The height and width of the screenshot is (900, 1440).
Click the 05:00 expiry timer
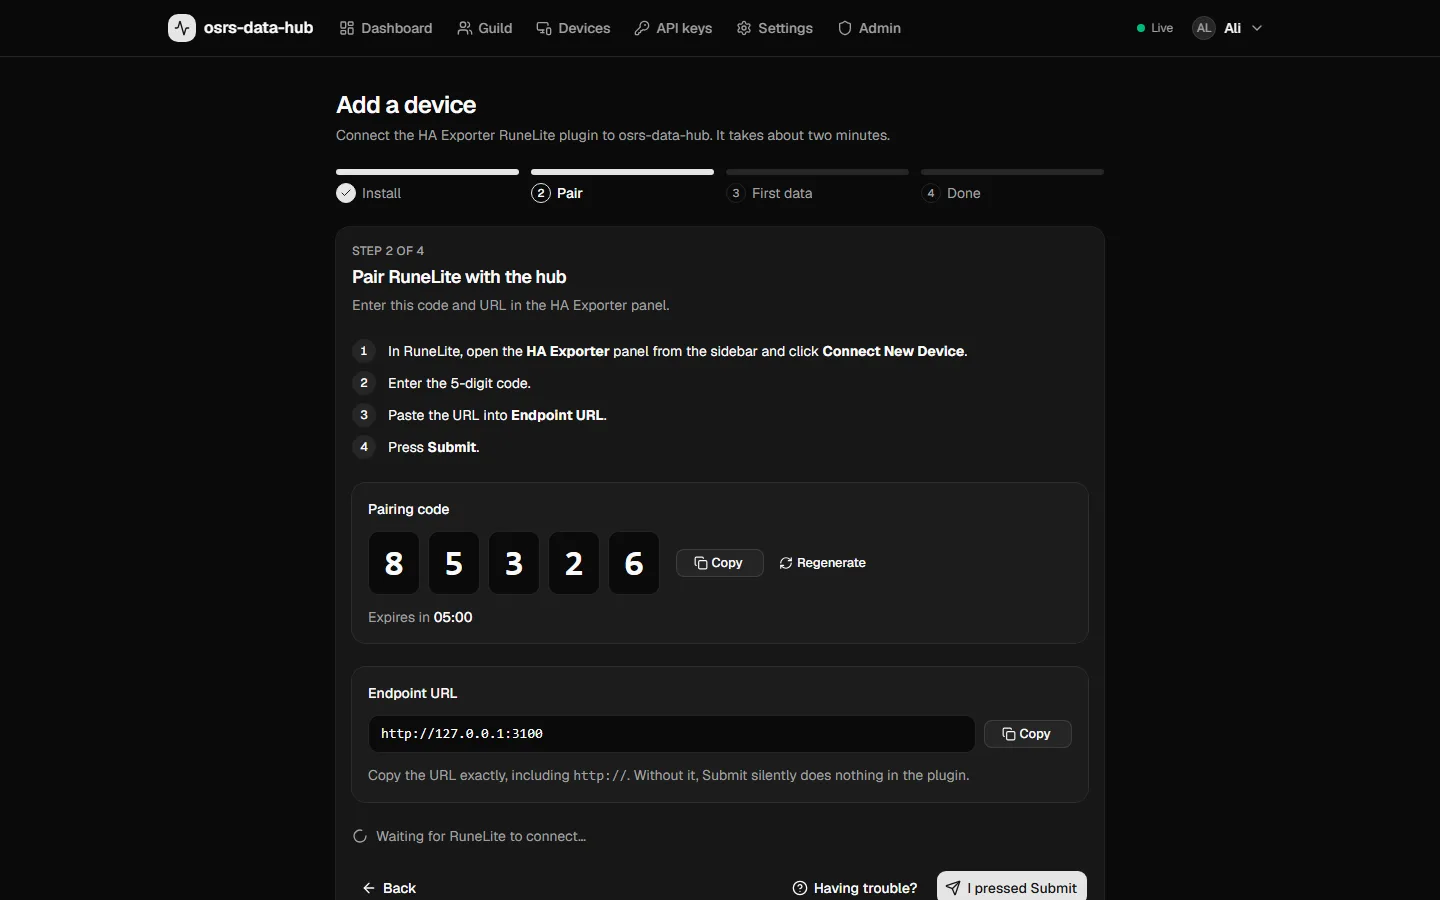[x=453, y=617]
